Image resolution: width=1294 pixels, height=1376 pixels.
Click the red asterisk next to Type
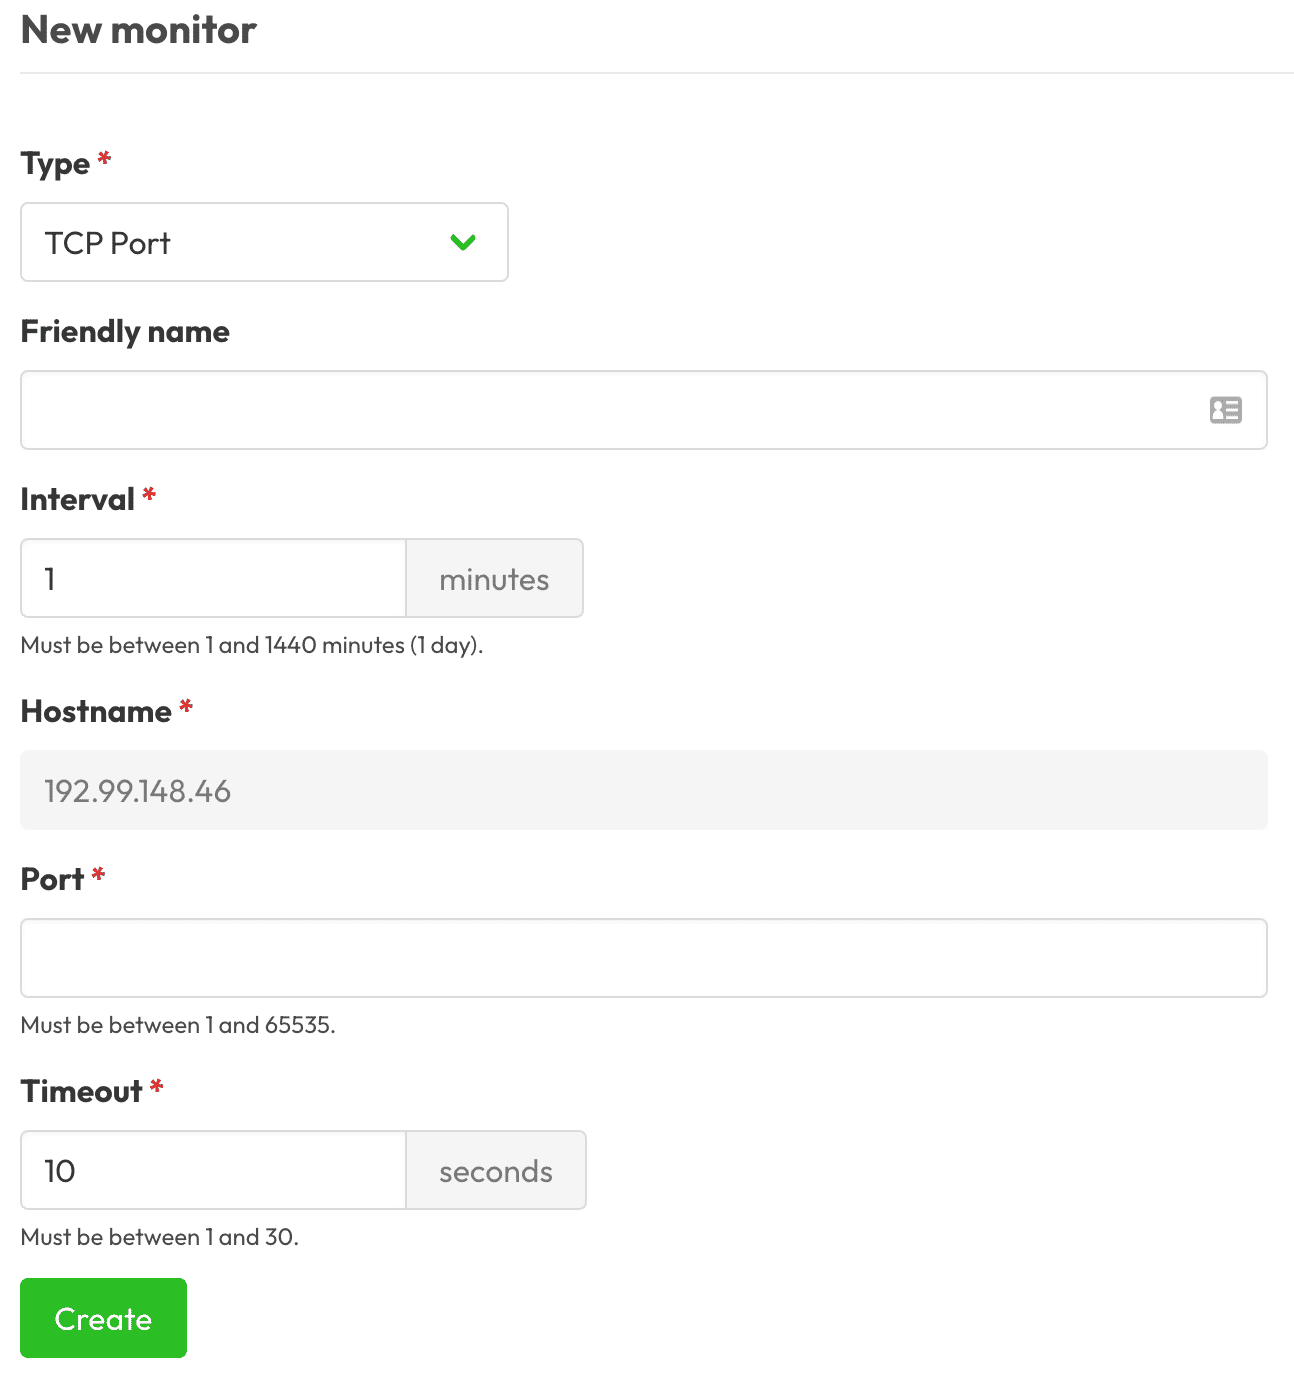103,156
